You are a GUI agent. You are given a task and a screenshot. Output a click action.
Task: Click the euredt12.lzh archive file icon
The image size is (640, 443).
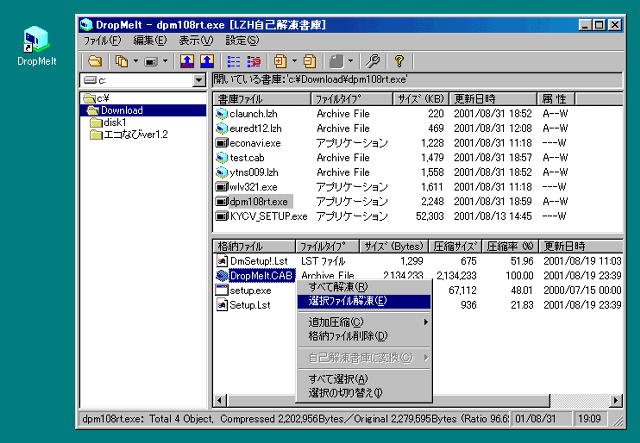tap(221, 128)
